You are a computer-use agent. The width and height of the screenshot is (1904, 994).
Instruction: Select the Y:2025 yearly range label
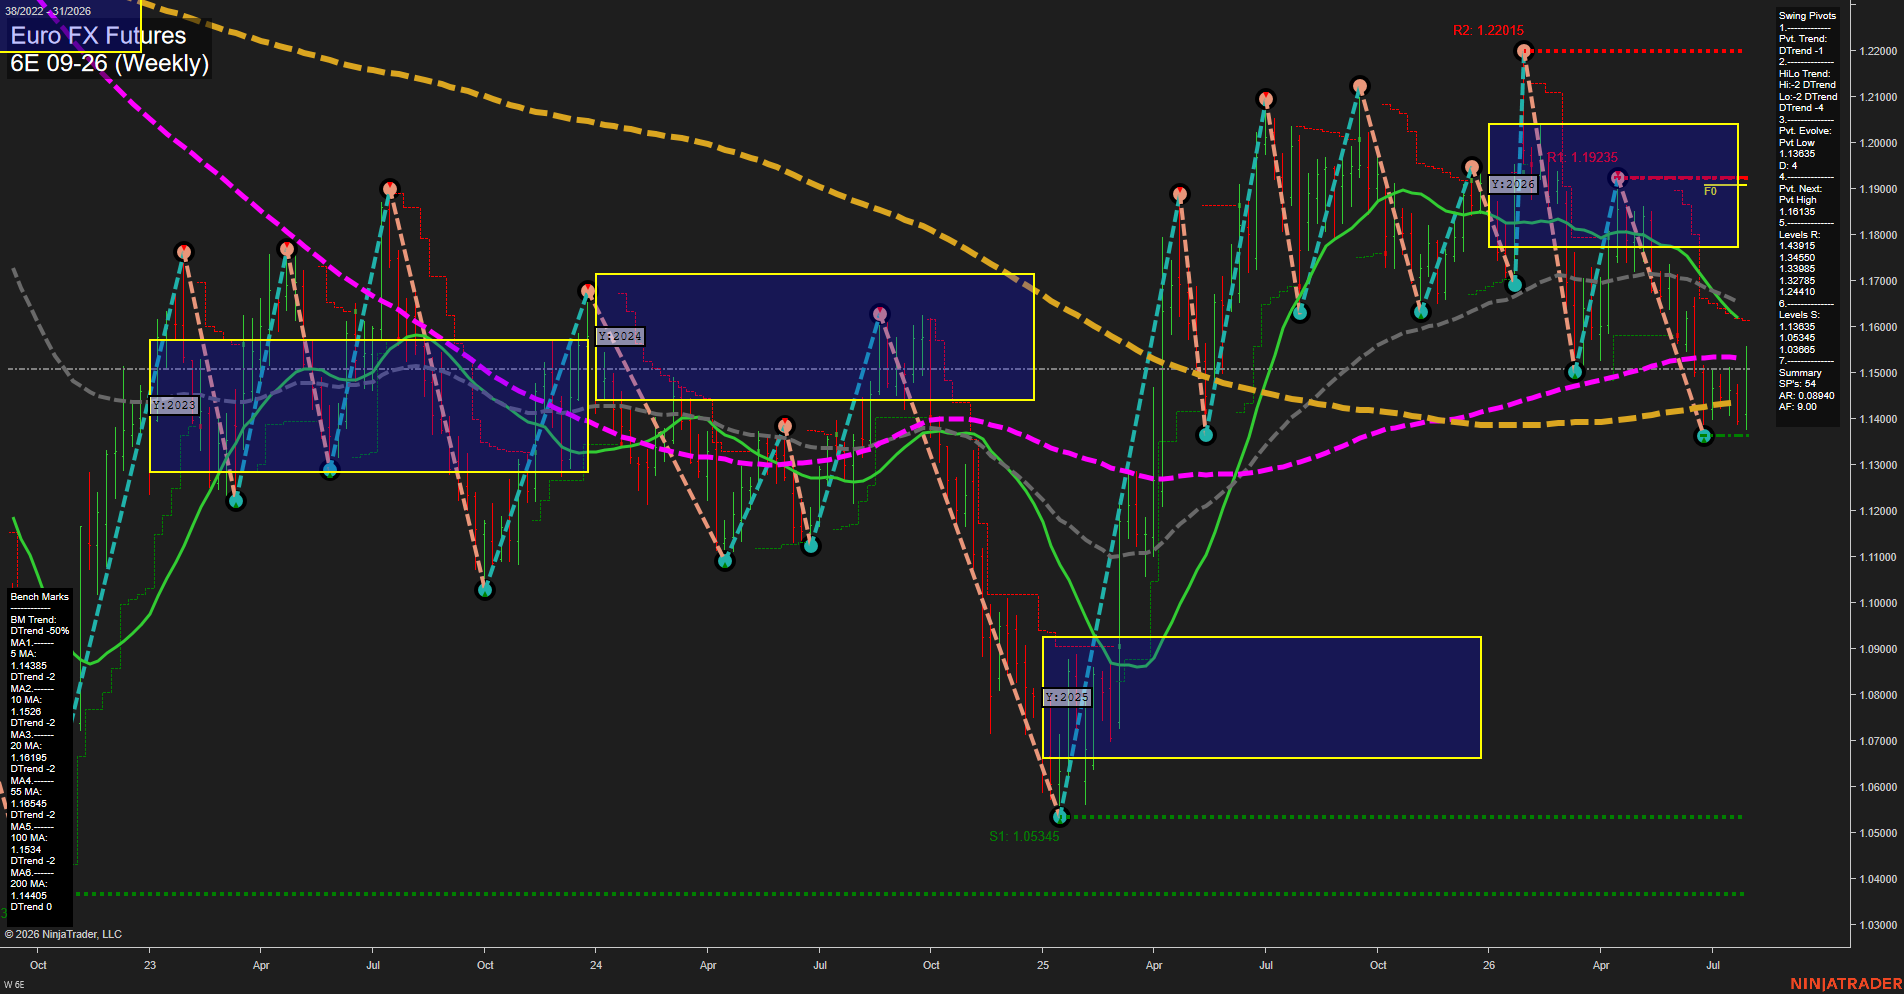pos(1066,697)
